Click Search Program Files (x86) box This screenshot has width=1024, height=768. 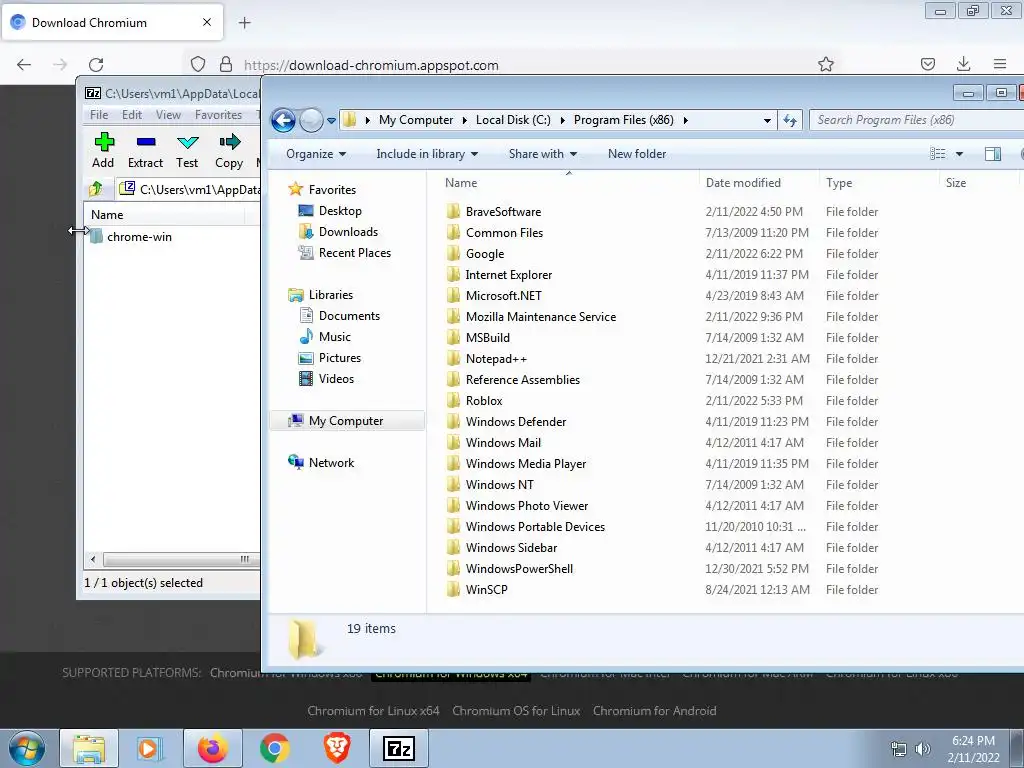point(916,120)
